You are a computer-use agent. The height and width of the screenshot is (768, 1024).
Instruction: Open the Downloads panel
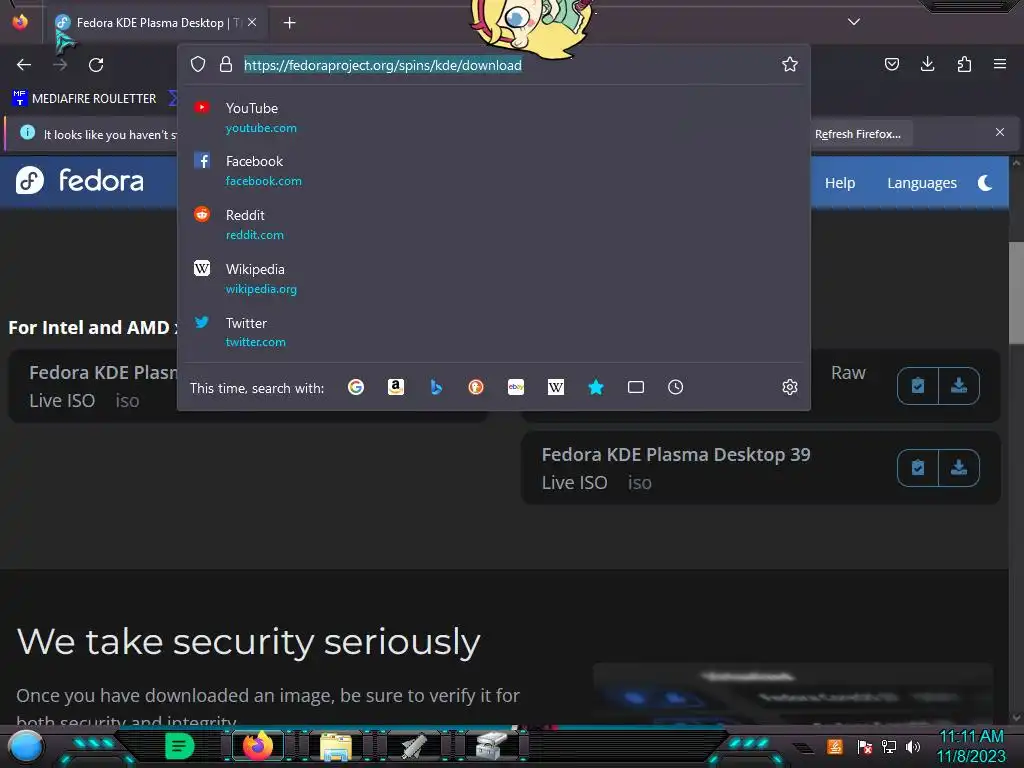(927, 64)
